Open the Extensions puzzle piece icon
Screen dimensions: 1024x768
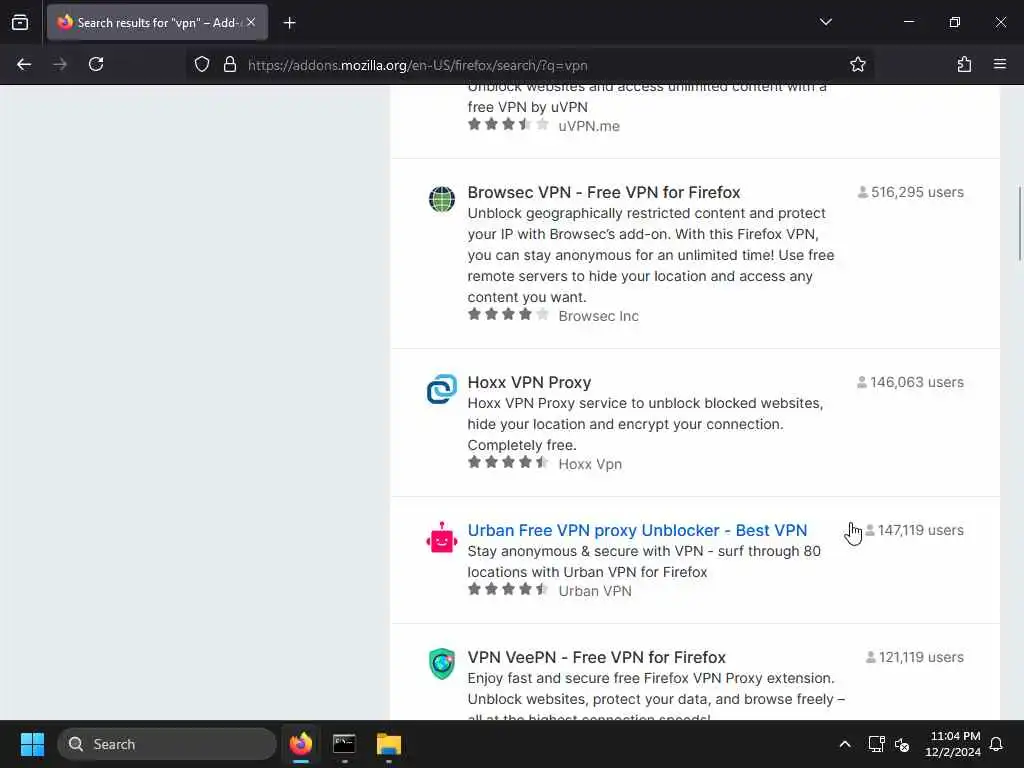[x=964, y=64]
